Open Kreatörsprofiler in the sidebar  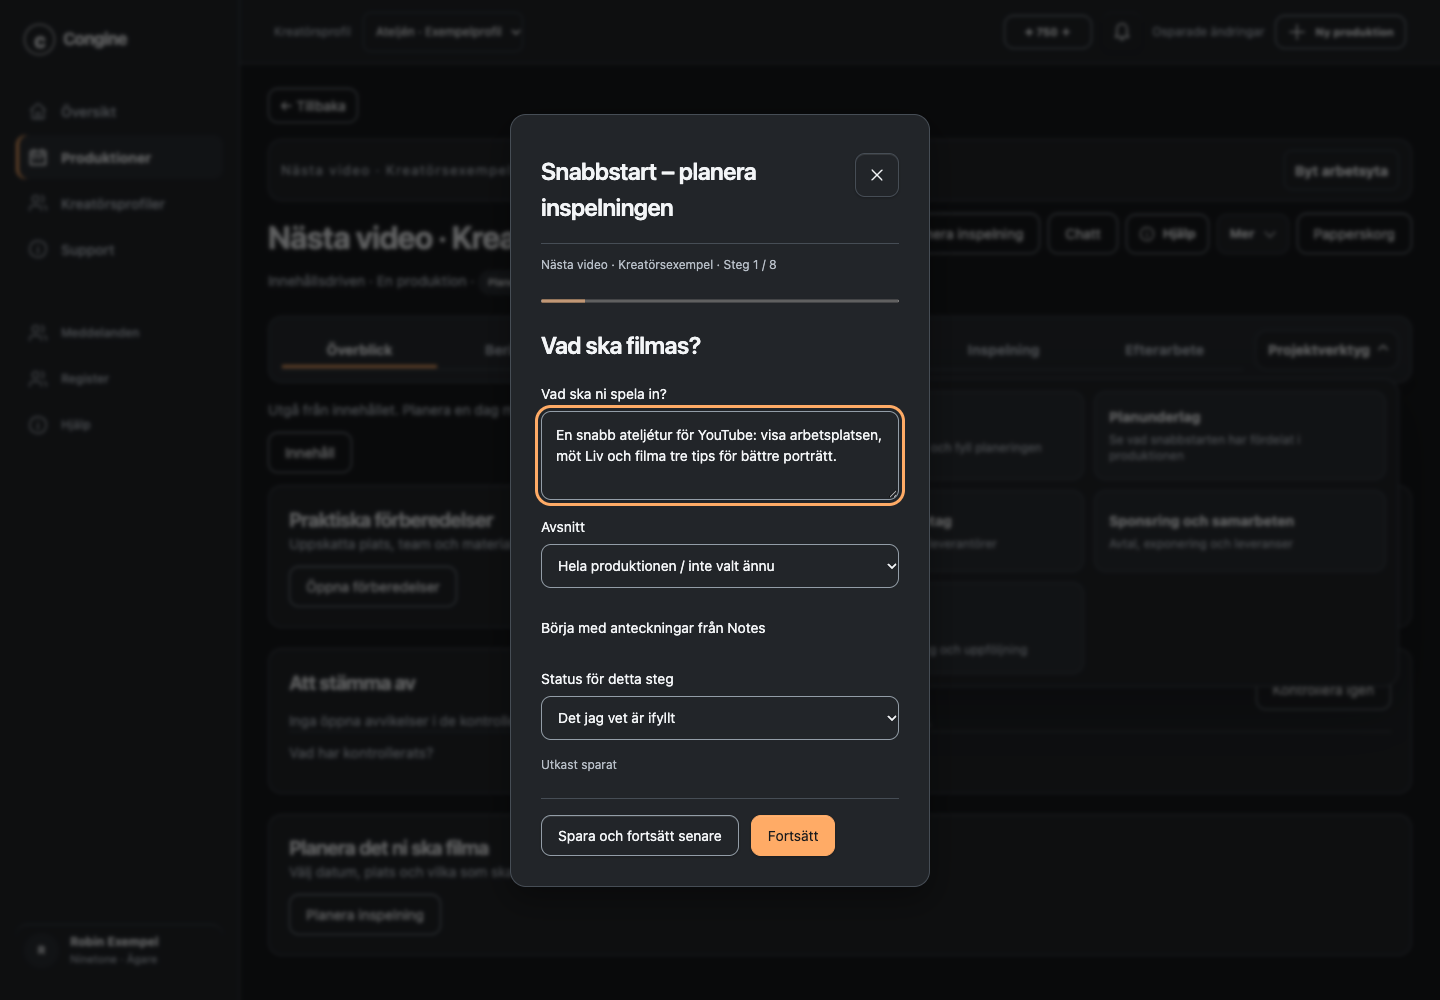[x=119, y=204]
